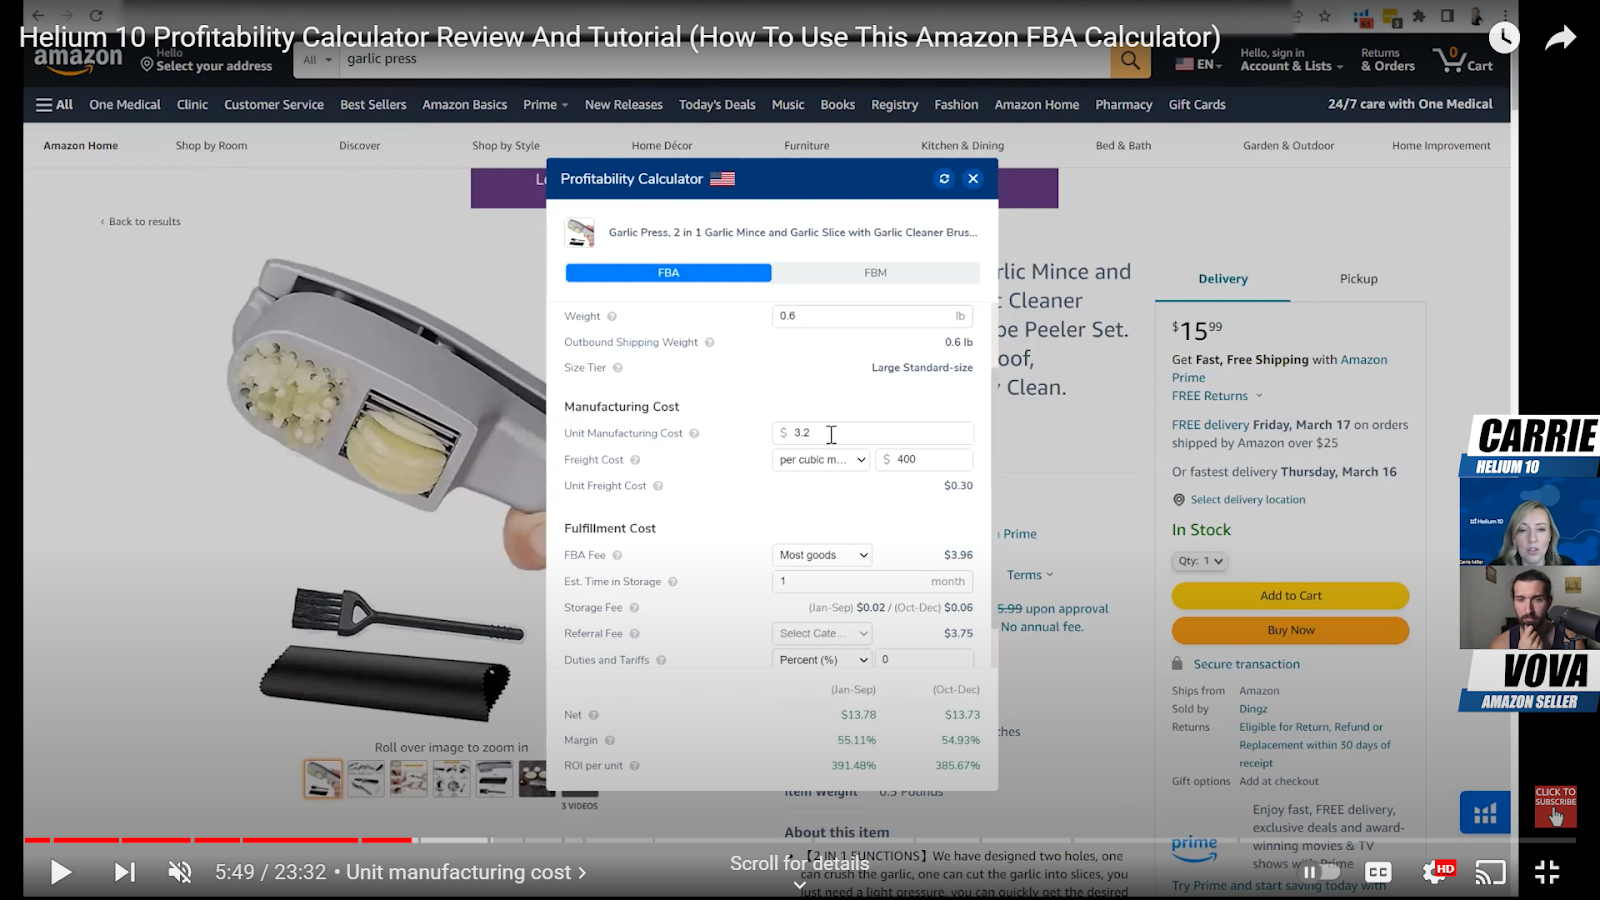Click the Unit Freight Cost help icon
Image resolution: width=1600 pixels, height=900 pixels.
point(658,486)
